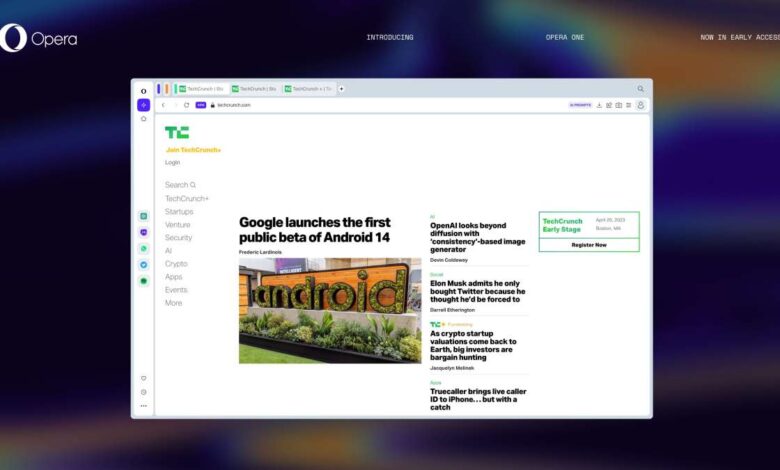Open the three-dots sidebar setup icon
Image resolution: width=780 pixels, height=470 pixels.
click(x=143, y=406)
